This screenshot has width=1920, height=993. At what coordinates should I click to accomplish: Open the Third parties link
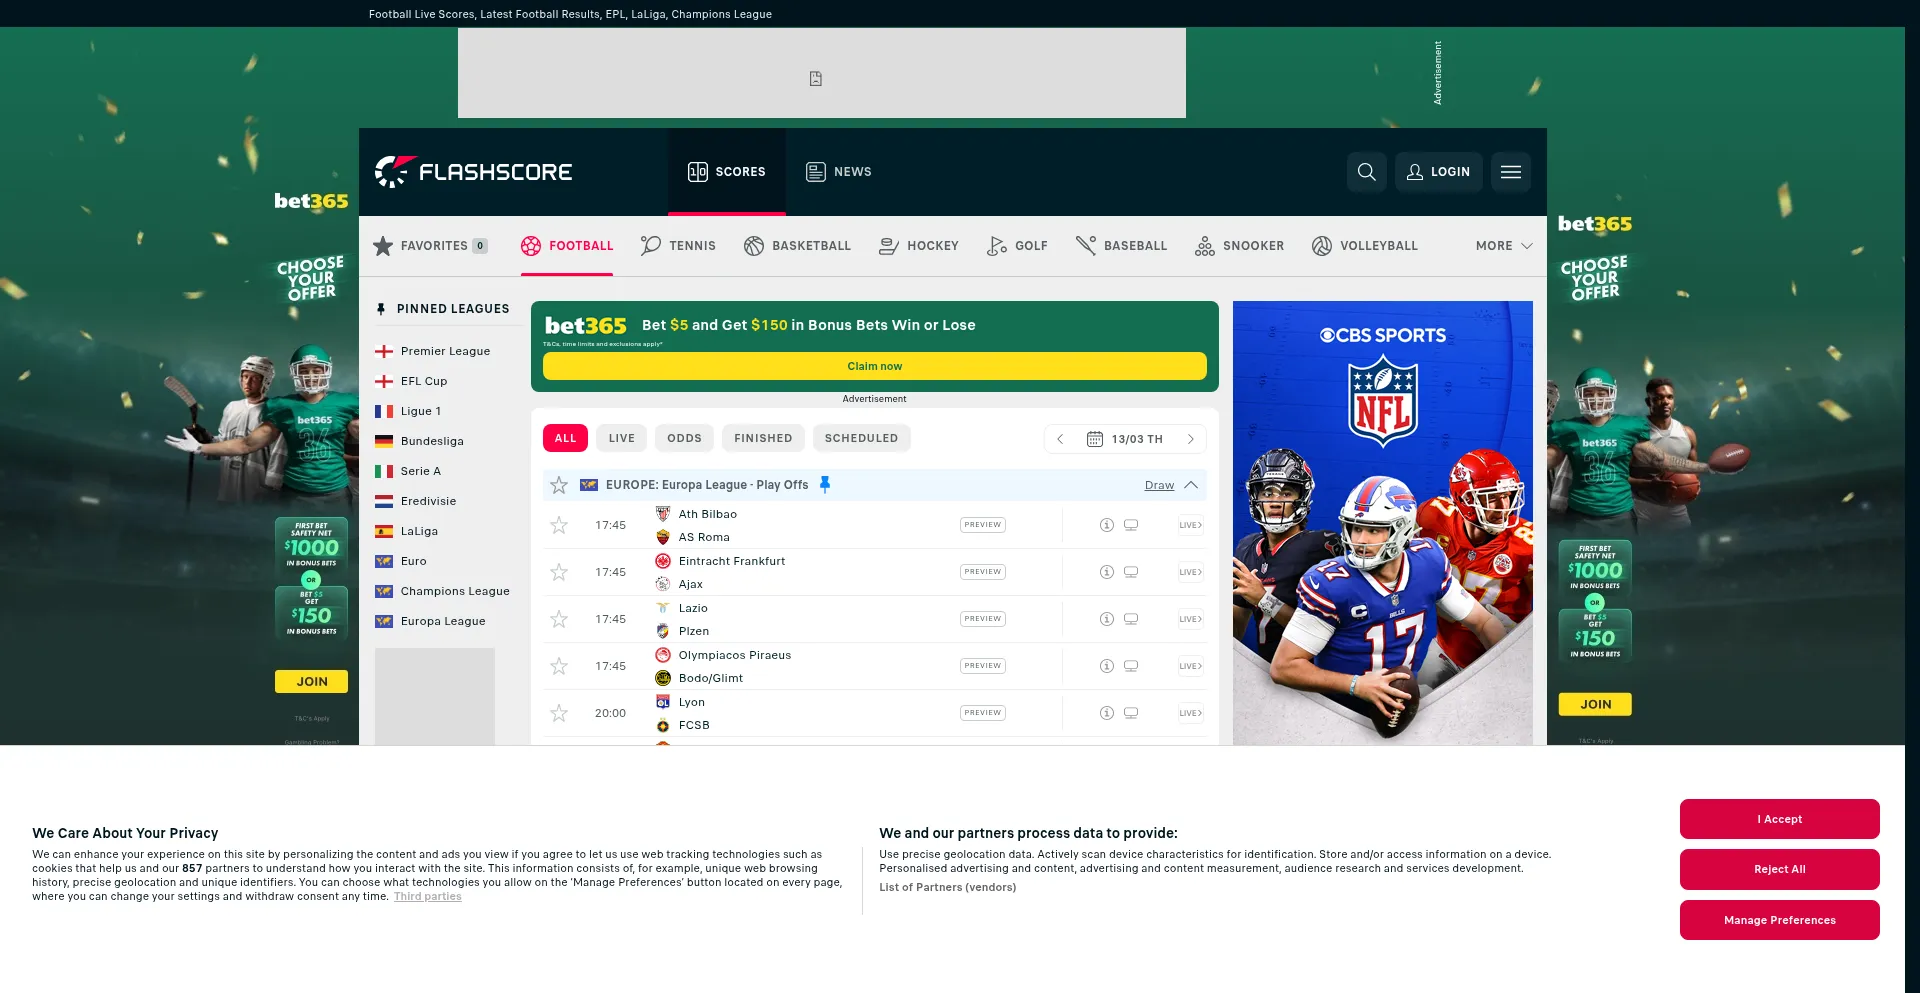(428, 897)
